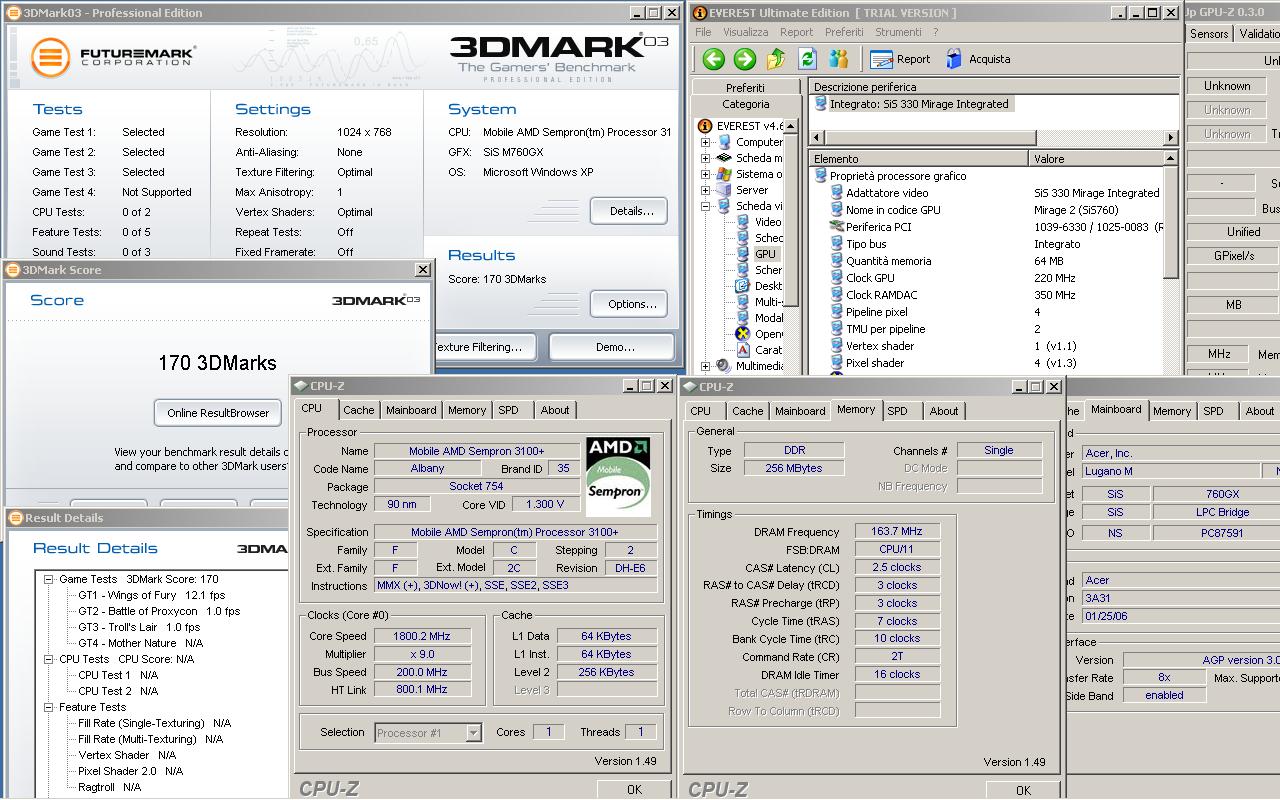Collapse the Feature Tests node in Result Details
This screenshot has height=800, width=1280.
[x=48, y=707]
